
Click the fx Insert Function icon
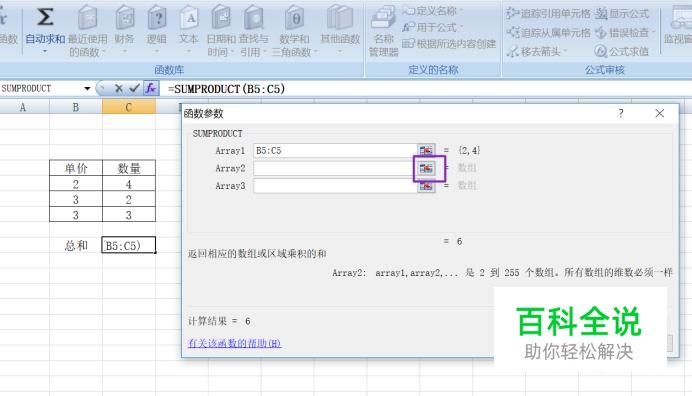point(150,88)
